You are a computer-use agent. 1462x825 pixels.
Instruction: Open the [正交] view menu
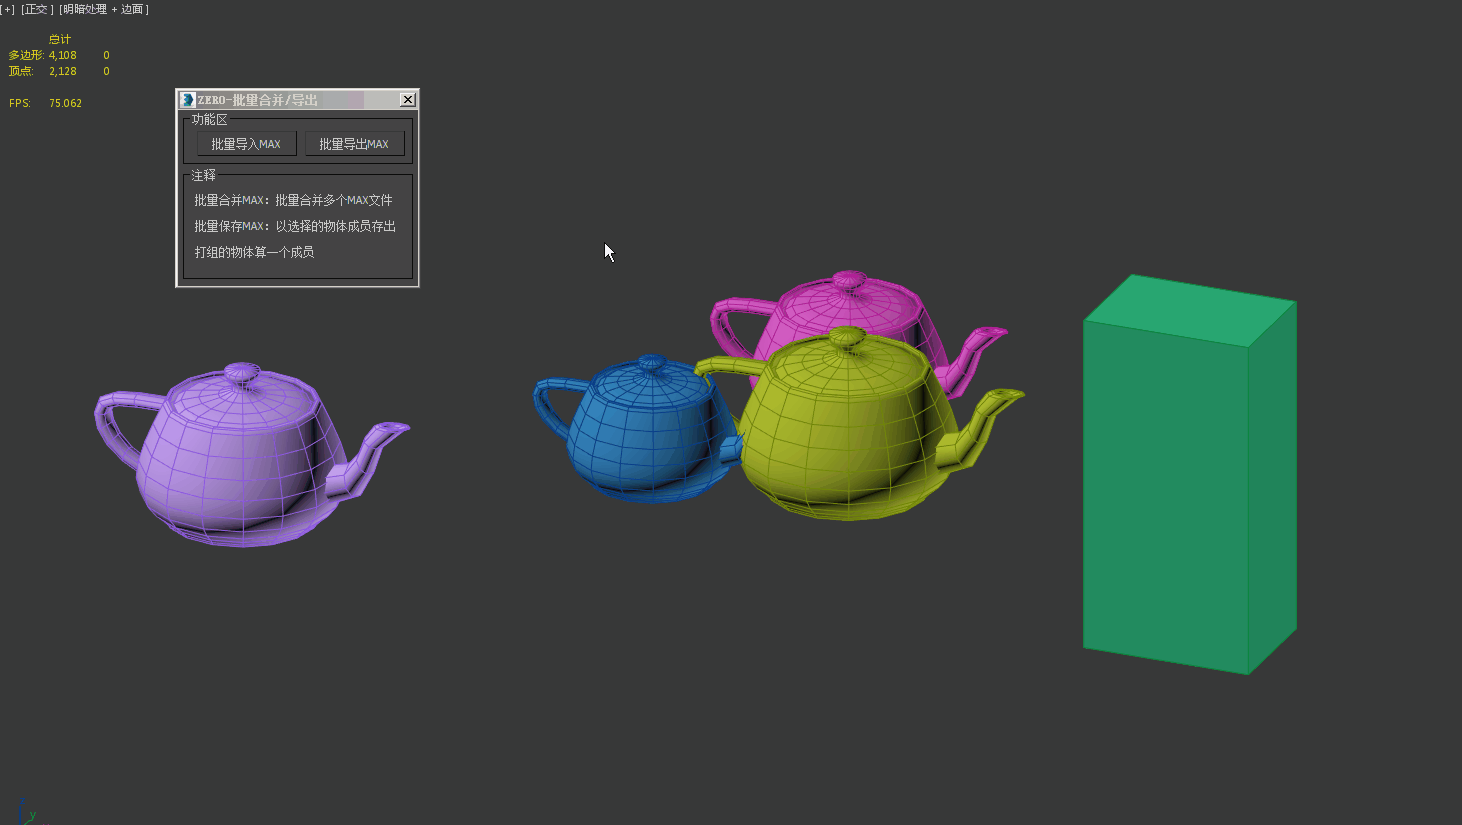[36, 9]
